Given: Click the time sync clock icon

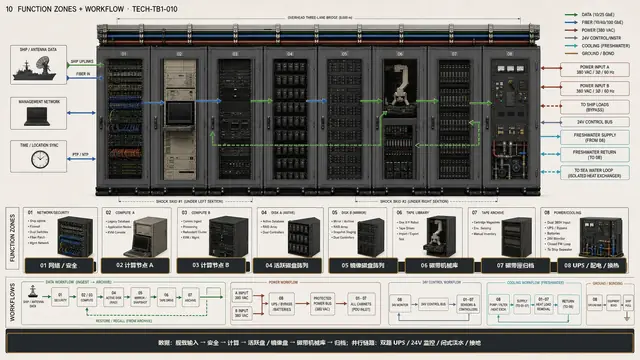Looking at the screenshot, I should pos(40,159).
